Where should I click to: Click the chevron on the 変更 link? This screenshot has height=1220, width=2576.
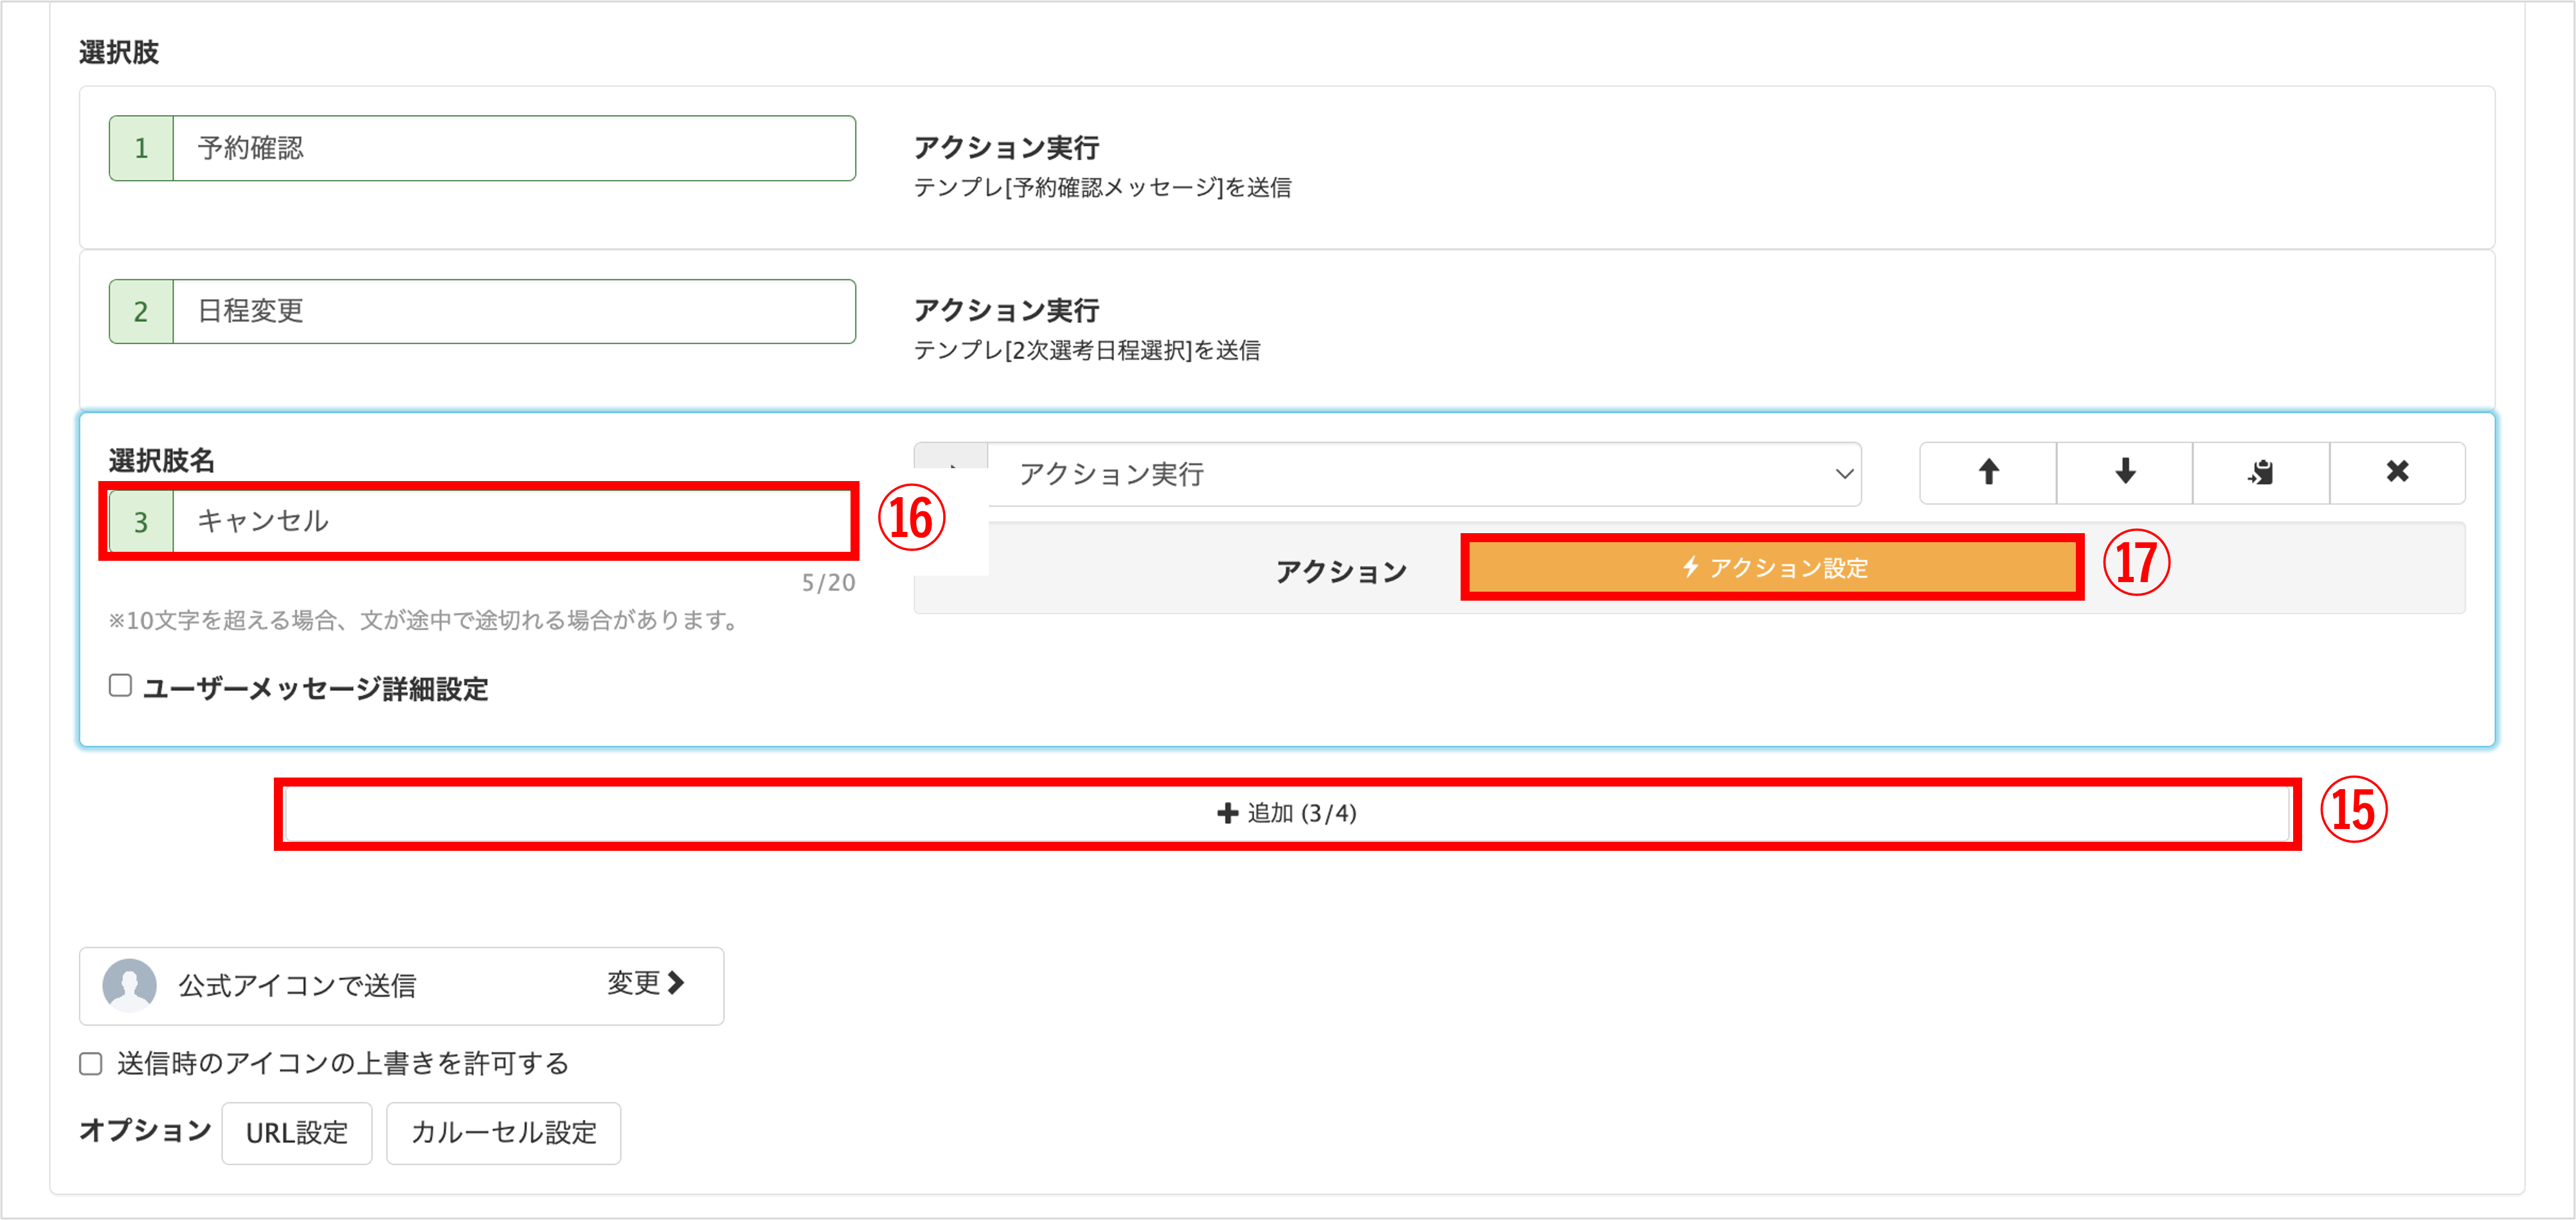pyautogui.click(x=679, y=984)
